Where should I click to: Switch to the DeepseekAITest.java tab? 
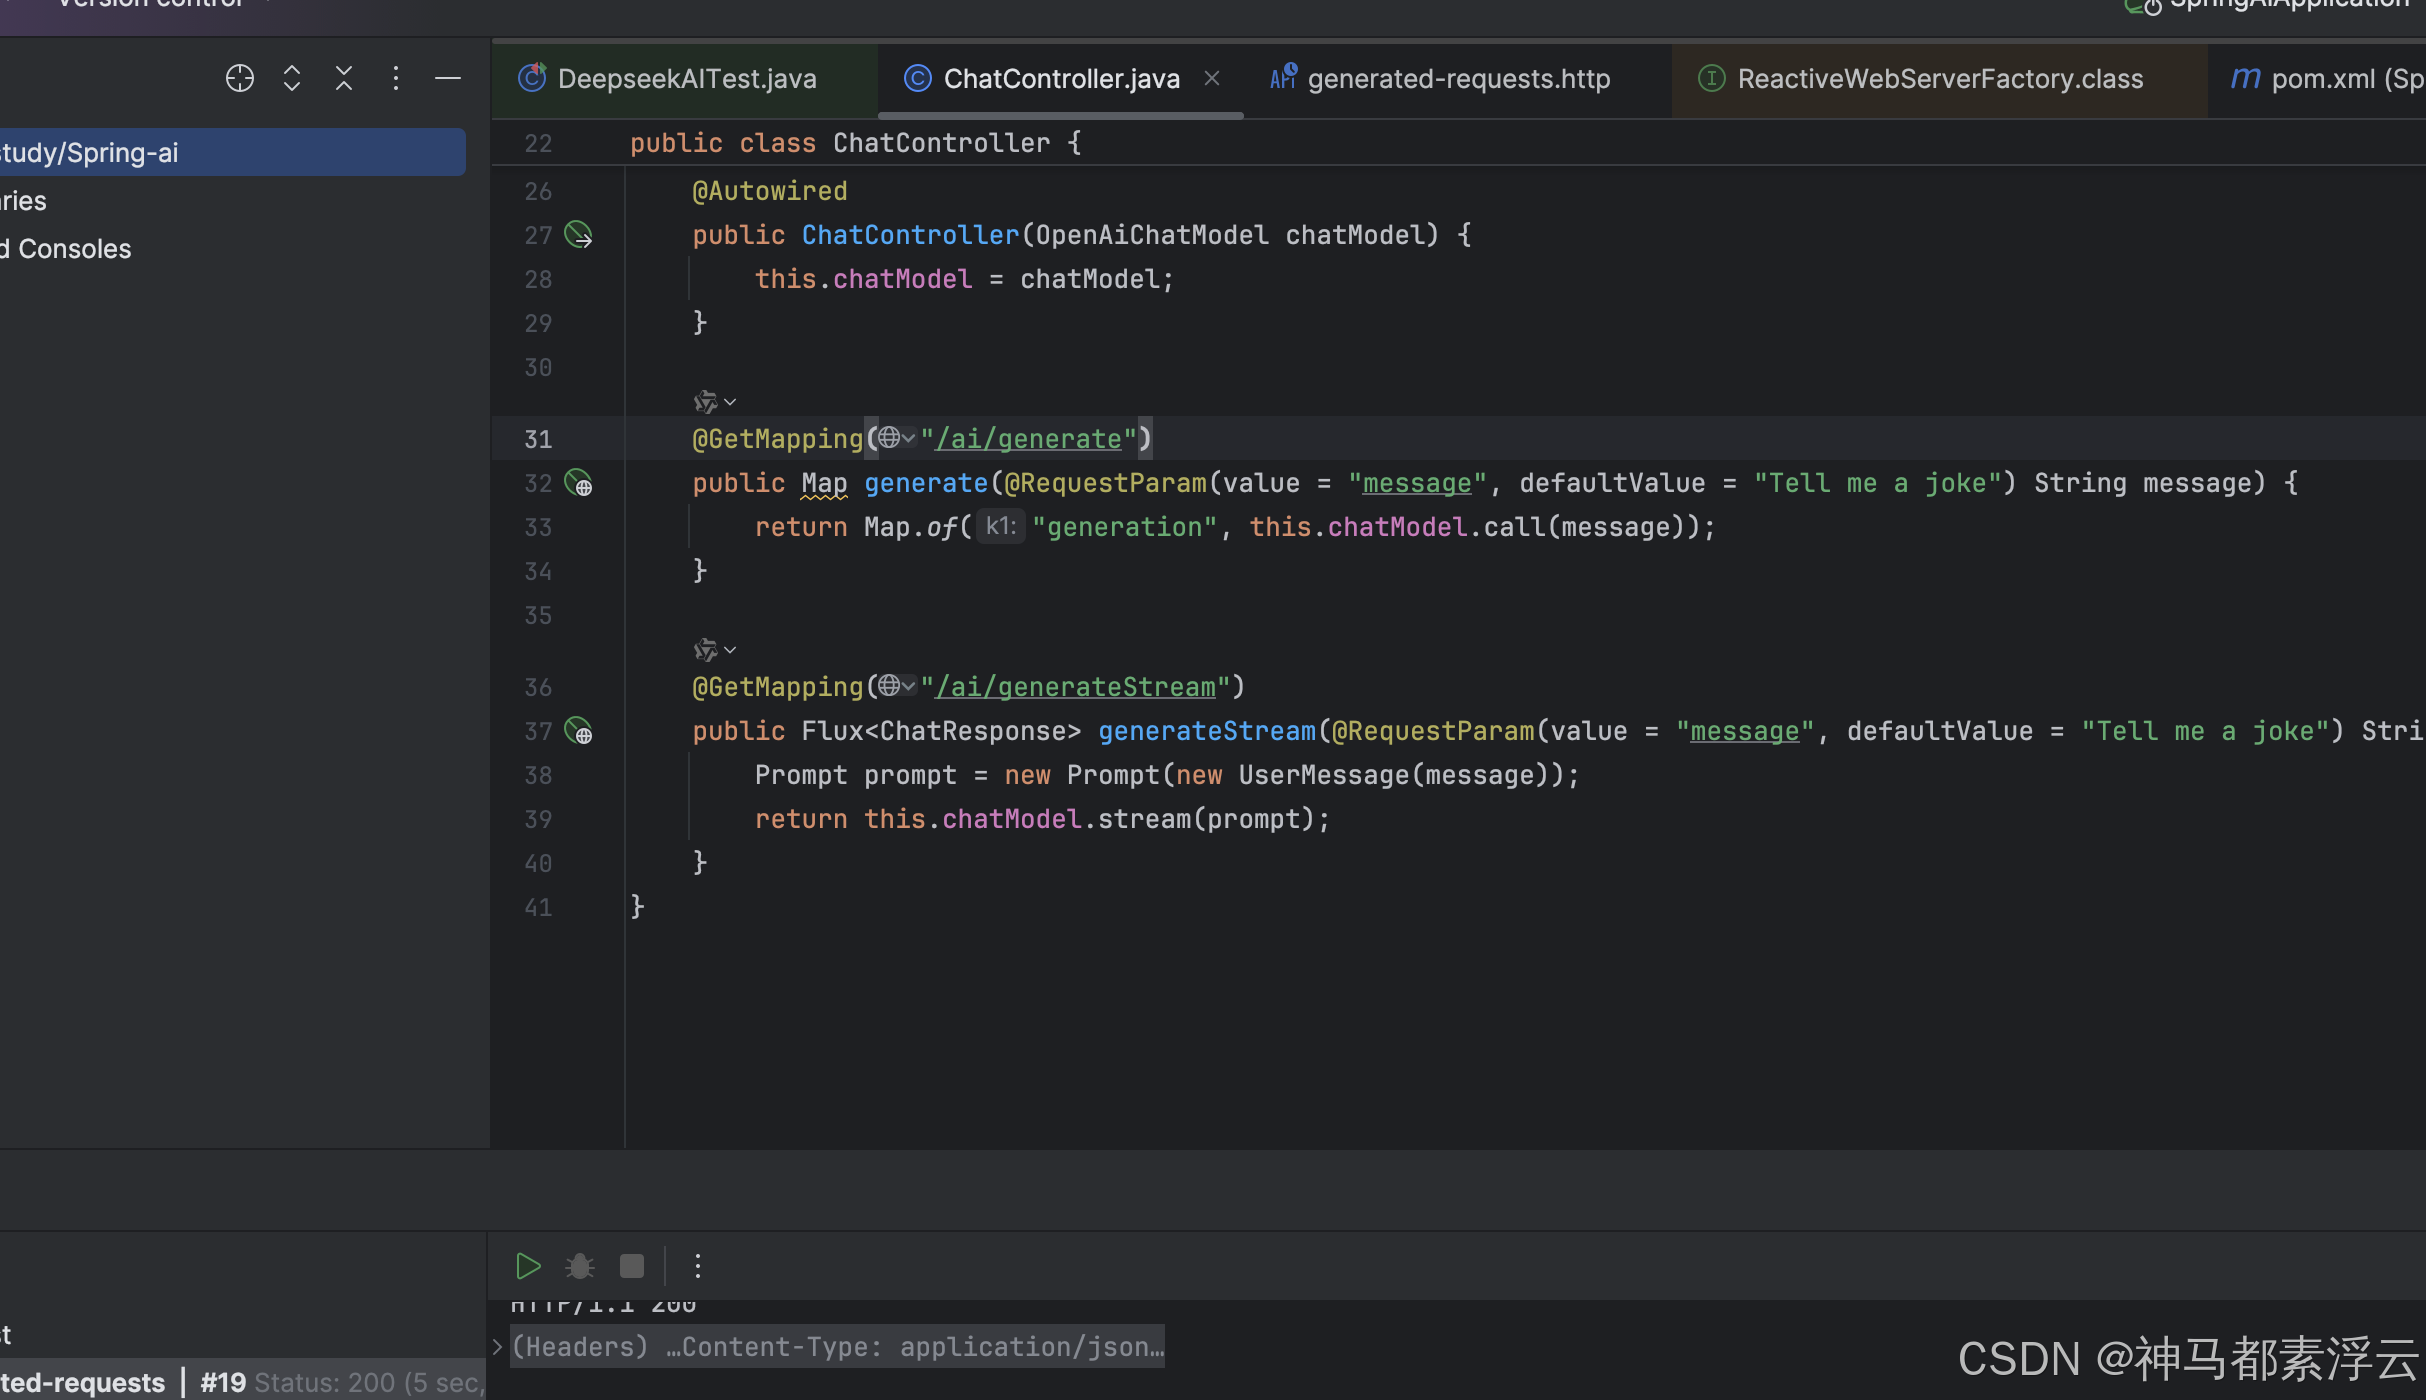coord(686,79)
